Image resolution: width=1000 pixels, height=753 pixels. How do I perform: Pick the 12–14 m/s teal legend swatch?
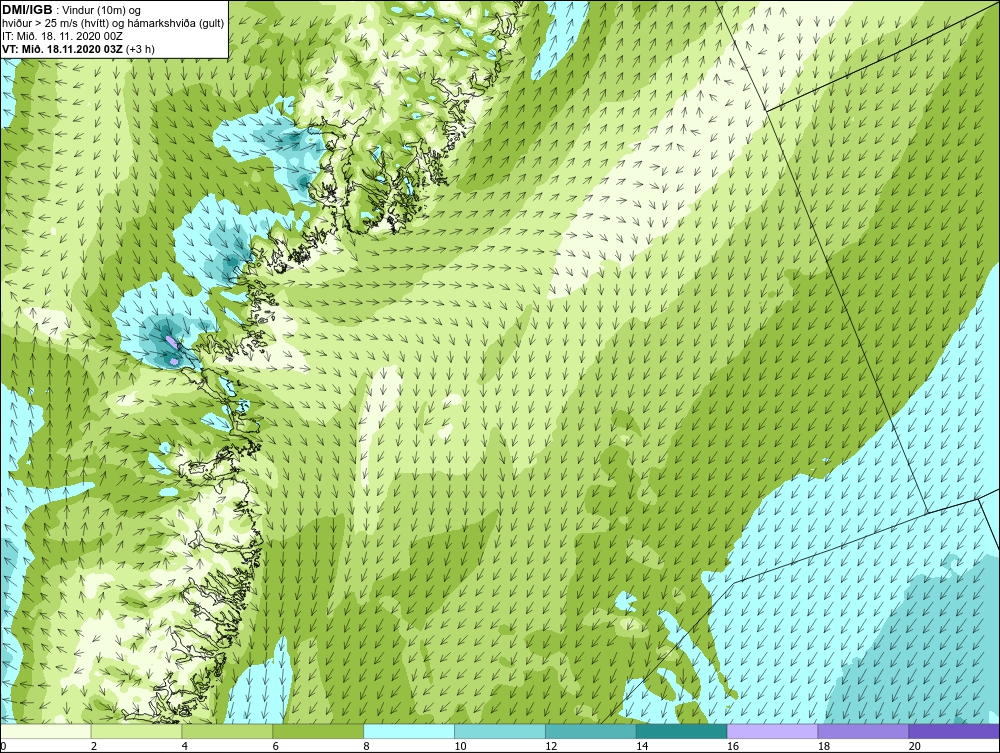(591, 731)
